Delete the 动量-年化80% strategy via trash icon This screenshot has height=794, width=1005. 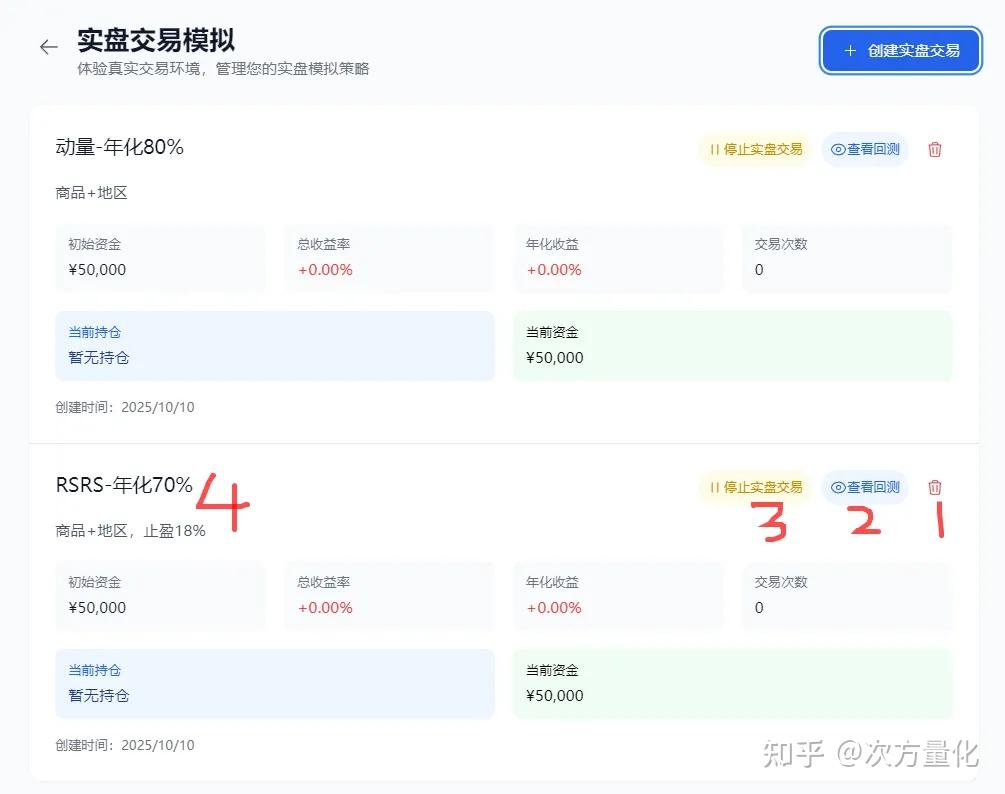click(x=935, y=150)
